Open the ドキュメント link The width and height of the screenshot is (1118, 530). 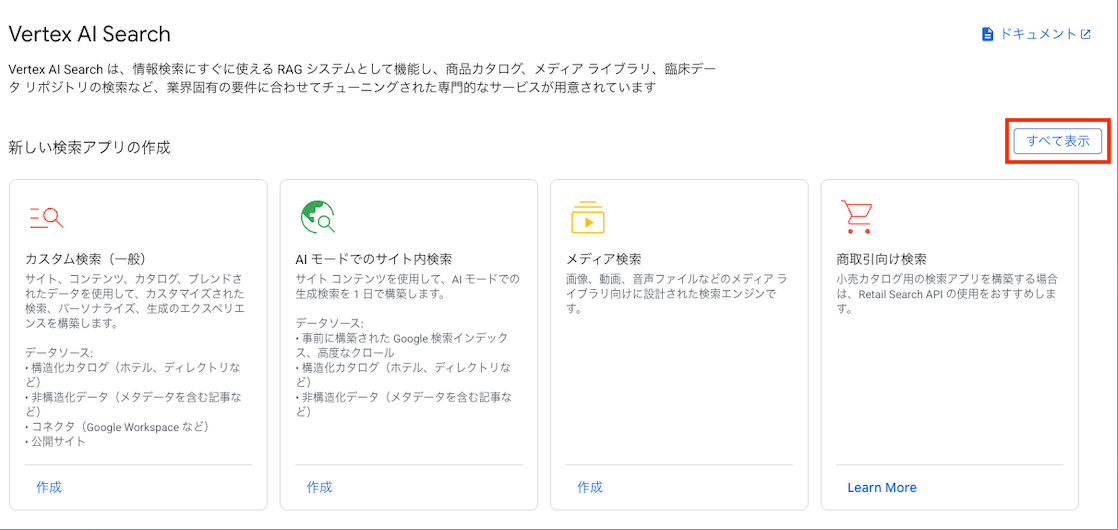tap(1036, 34)
